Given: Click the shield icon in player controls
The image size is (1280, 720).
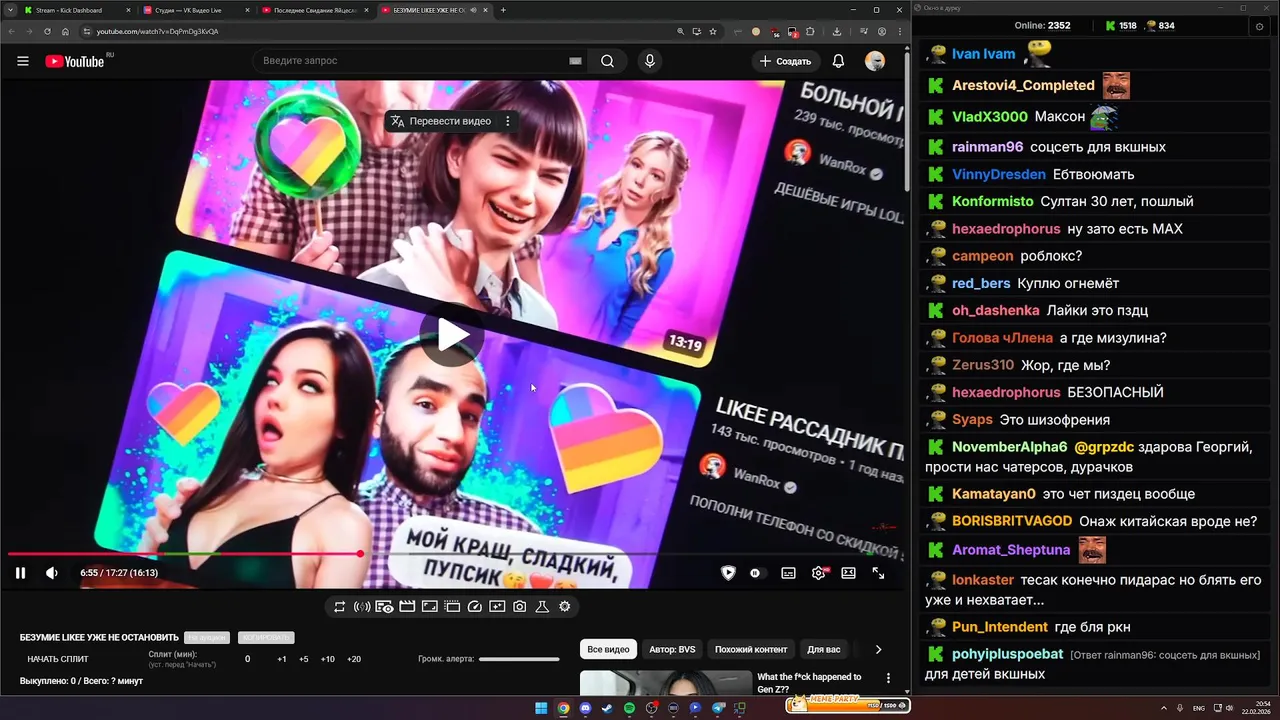Looking at the screenshot, I should coord(728,573).
